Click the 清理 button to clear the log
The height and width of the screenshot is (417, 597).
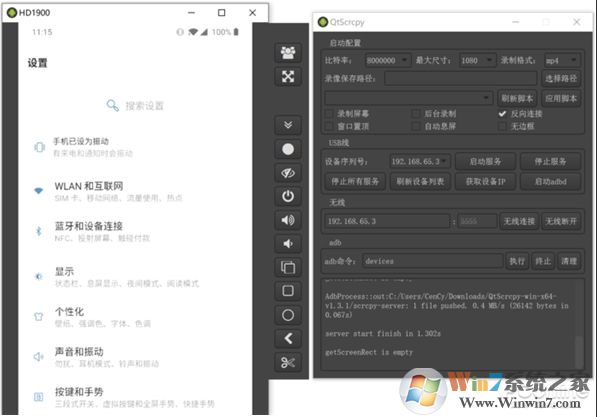click(x=569, y=261)
